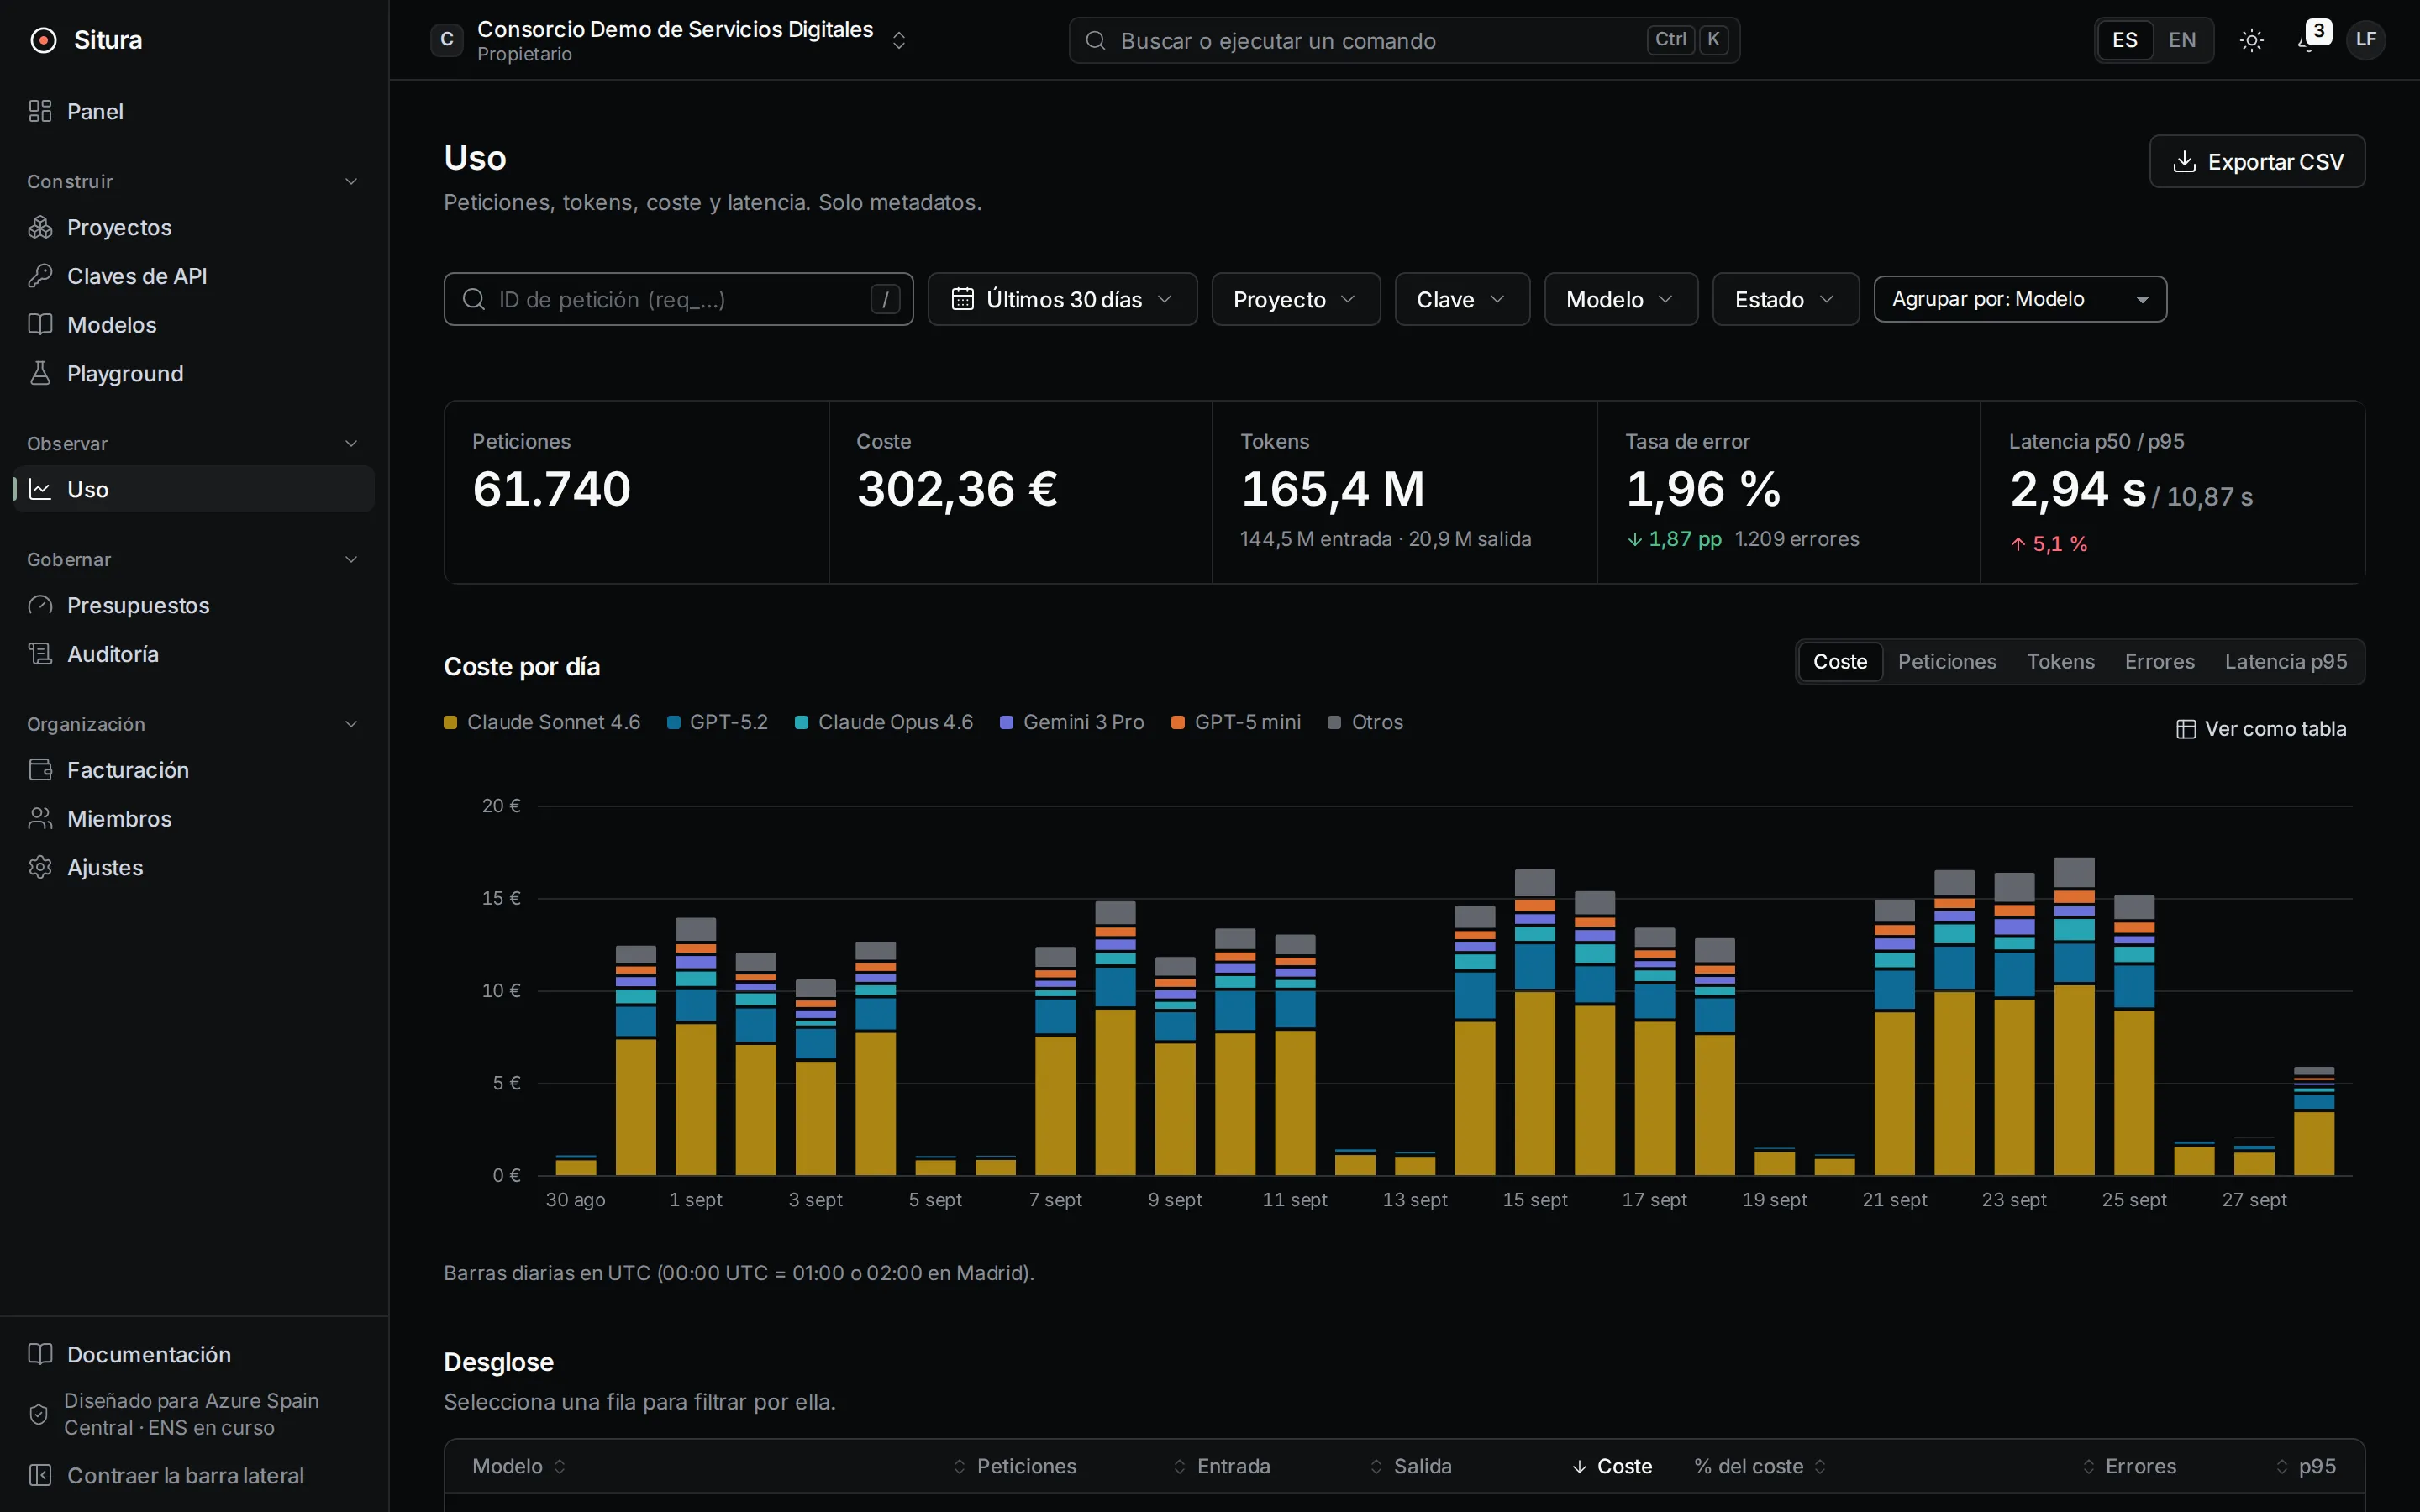The width and height of the screenshot is (2420, 1512).
Task: Click the collapse sidebar panel icon
Action: (40, 1475)
